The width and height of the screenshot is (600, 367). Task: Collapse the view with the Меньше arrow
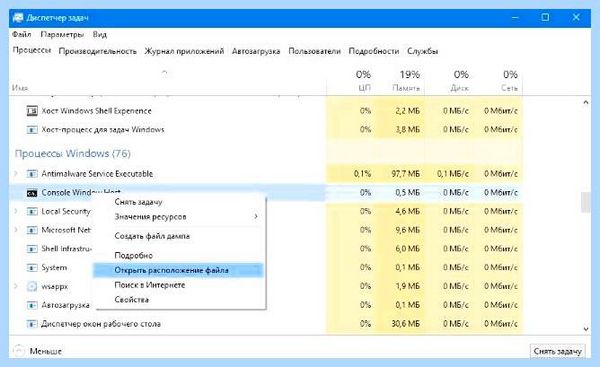[18, 351]
